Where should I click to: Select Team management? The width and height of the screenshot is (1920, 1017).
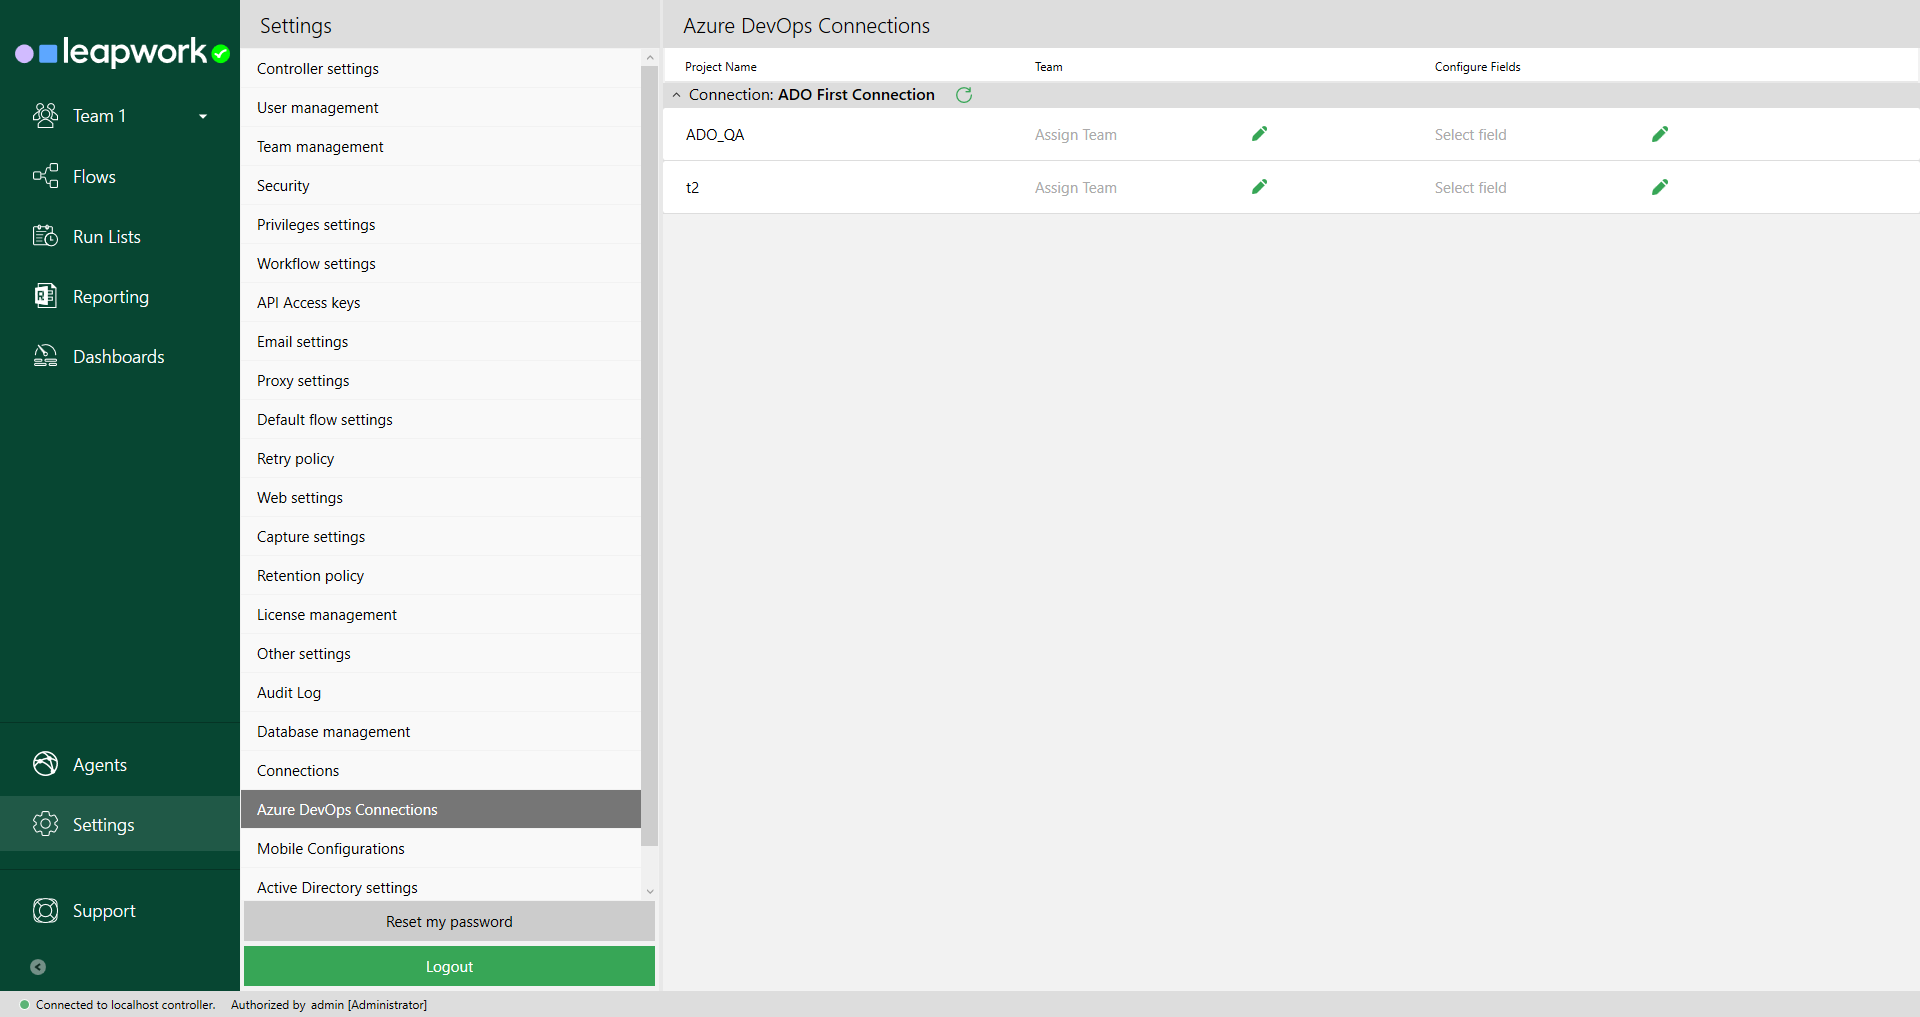click(441, 147)
